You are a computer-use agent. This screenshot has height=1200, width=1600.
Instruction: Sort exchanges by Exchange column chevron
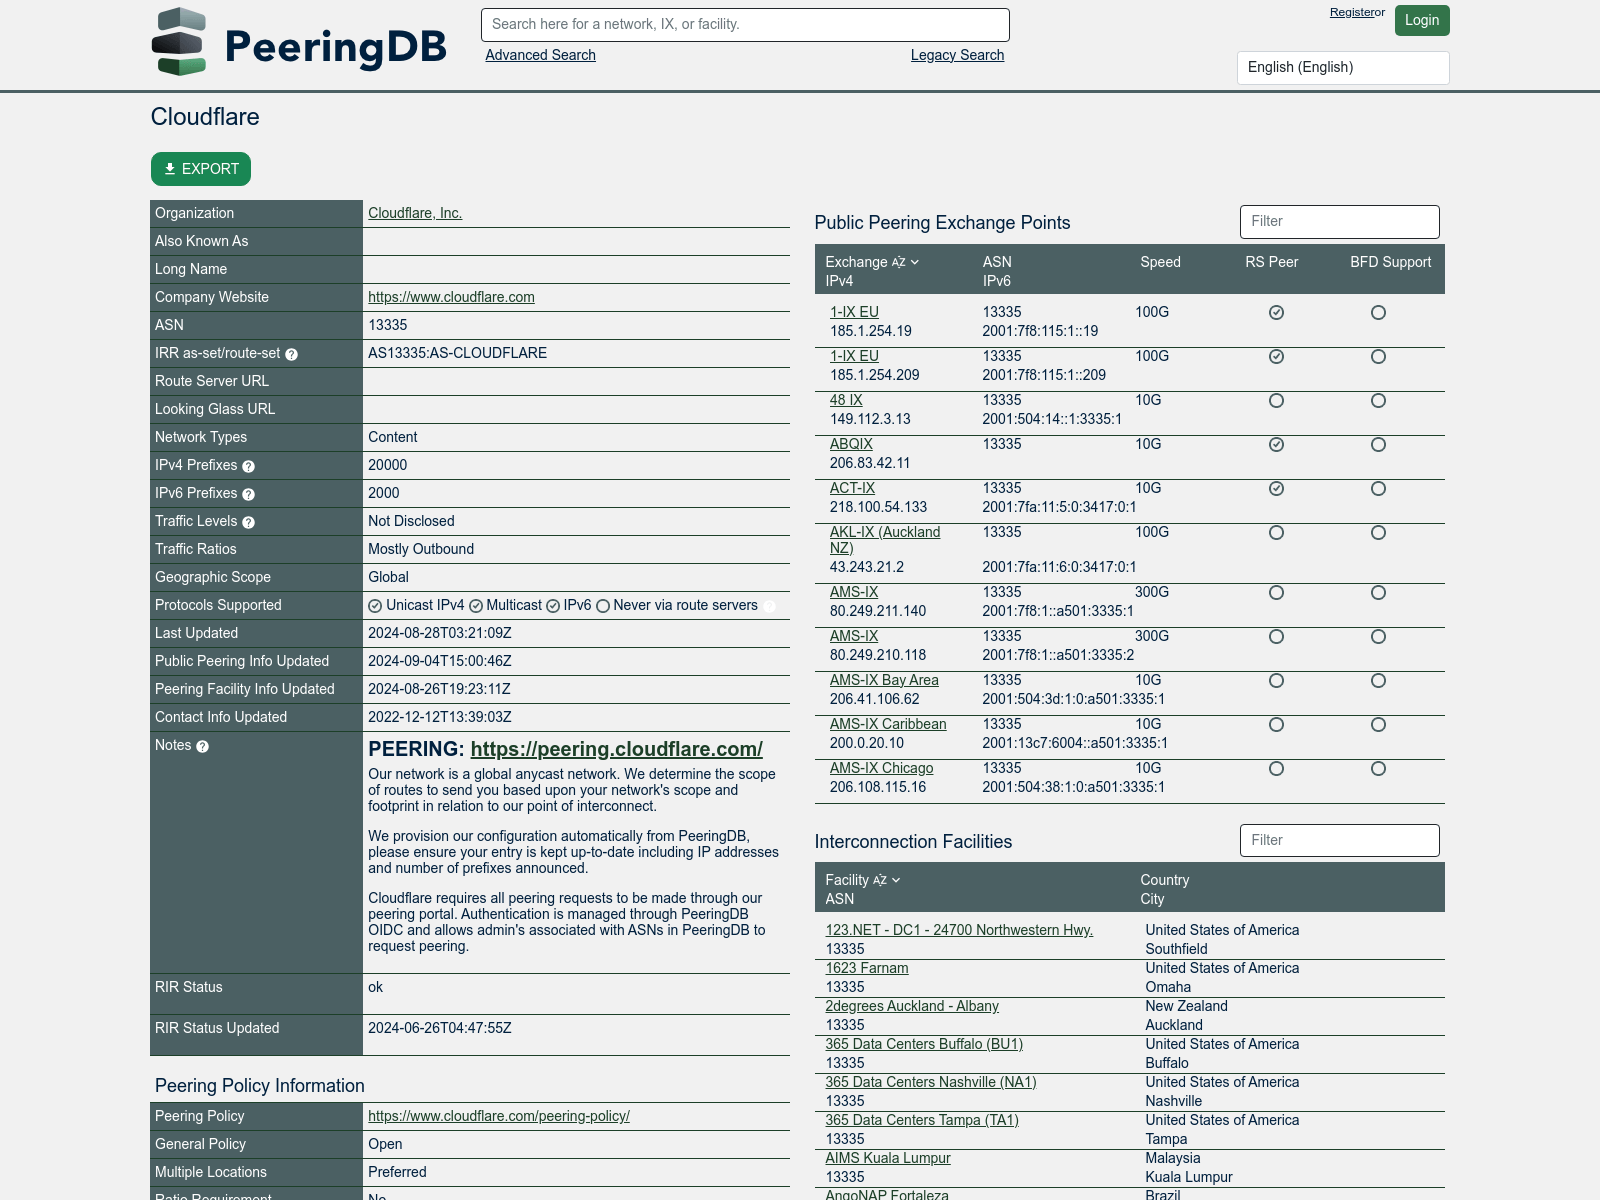tap(914, 262)
